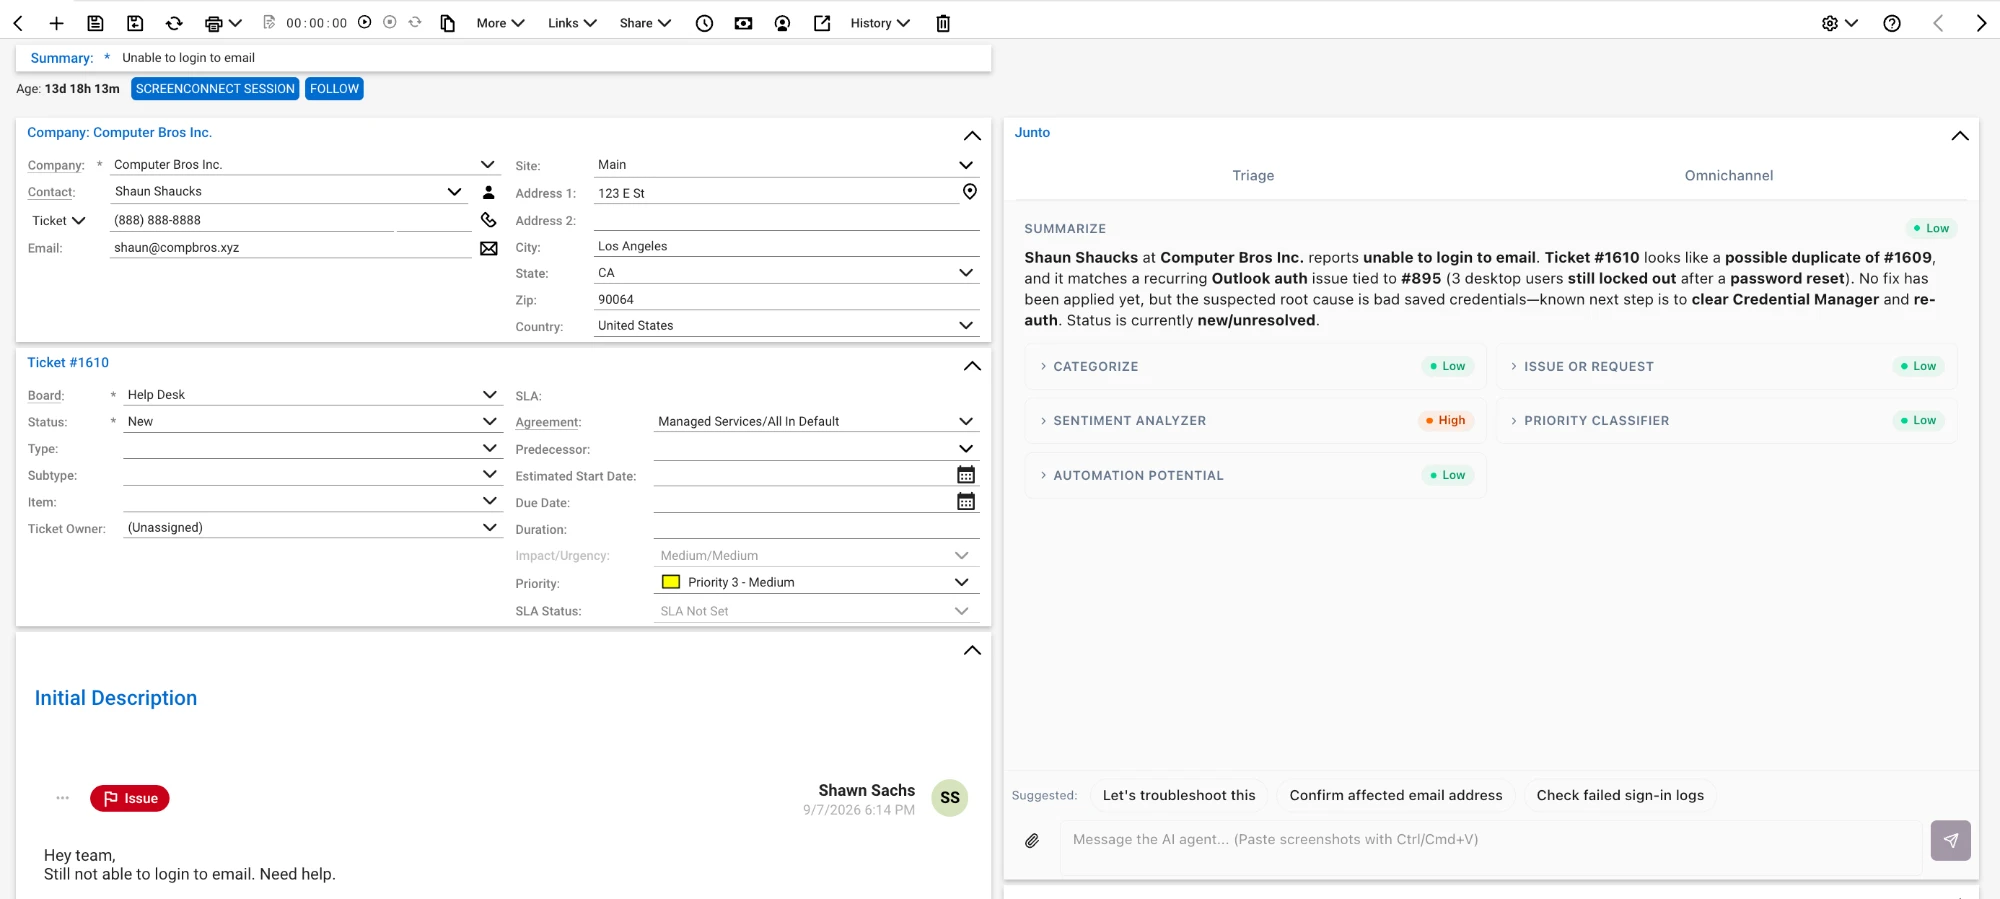Screen dimensions: 2000x899
Task: Expand the SENTIMENT ANALYZER section
Action: 1255,421
